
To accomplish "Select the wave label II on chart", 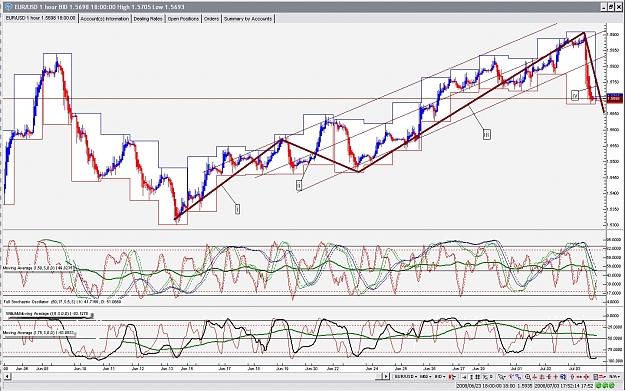I will 299,185.
